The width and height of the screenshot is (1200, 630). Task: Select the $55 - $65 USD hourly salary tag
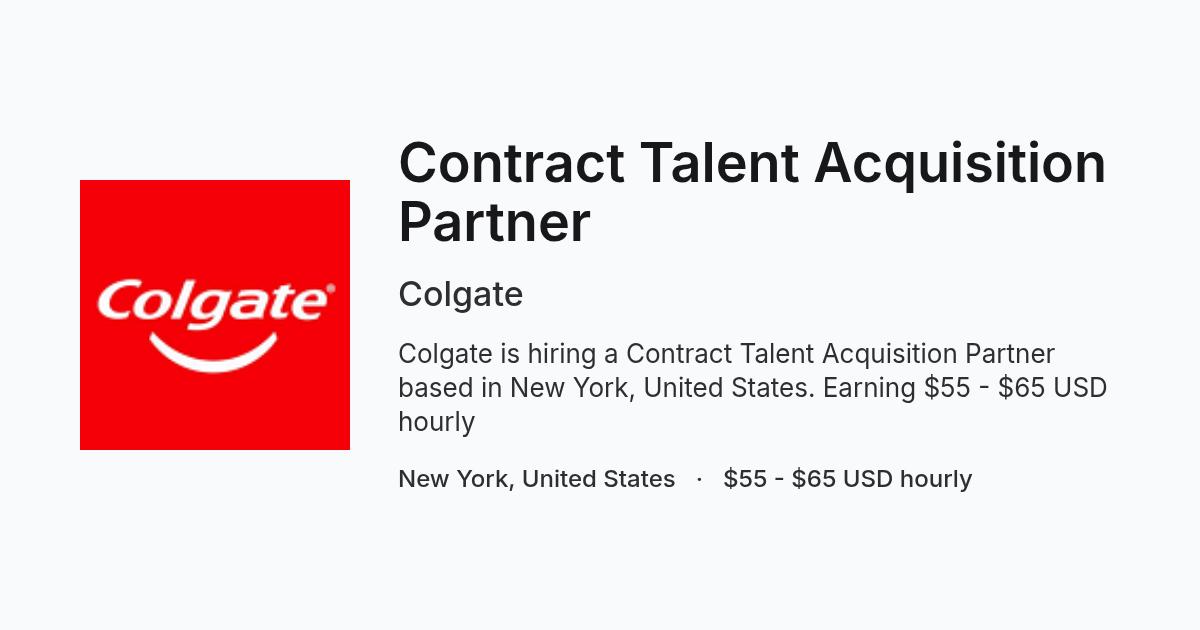coord(848,479)
